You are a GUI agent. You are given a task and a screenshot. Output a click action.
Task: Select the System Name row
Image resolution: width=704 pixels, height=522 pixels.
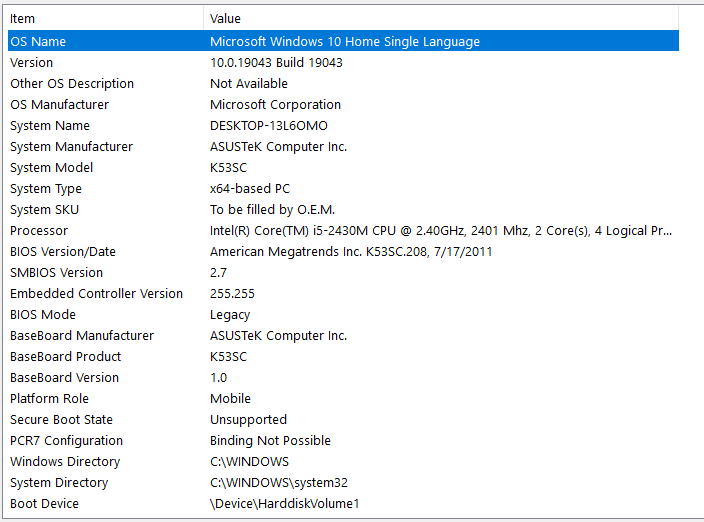tap(343, 126)
